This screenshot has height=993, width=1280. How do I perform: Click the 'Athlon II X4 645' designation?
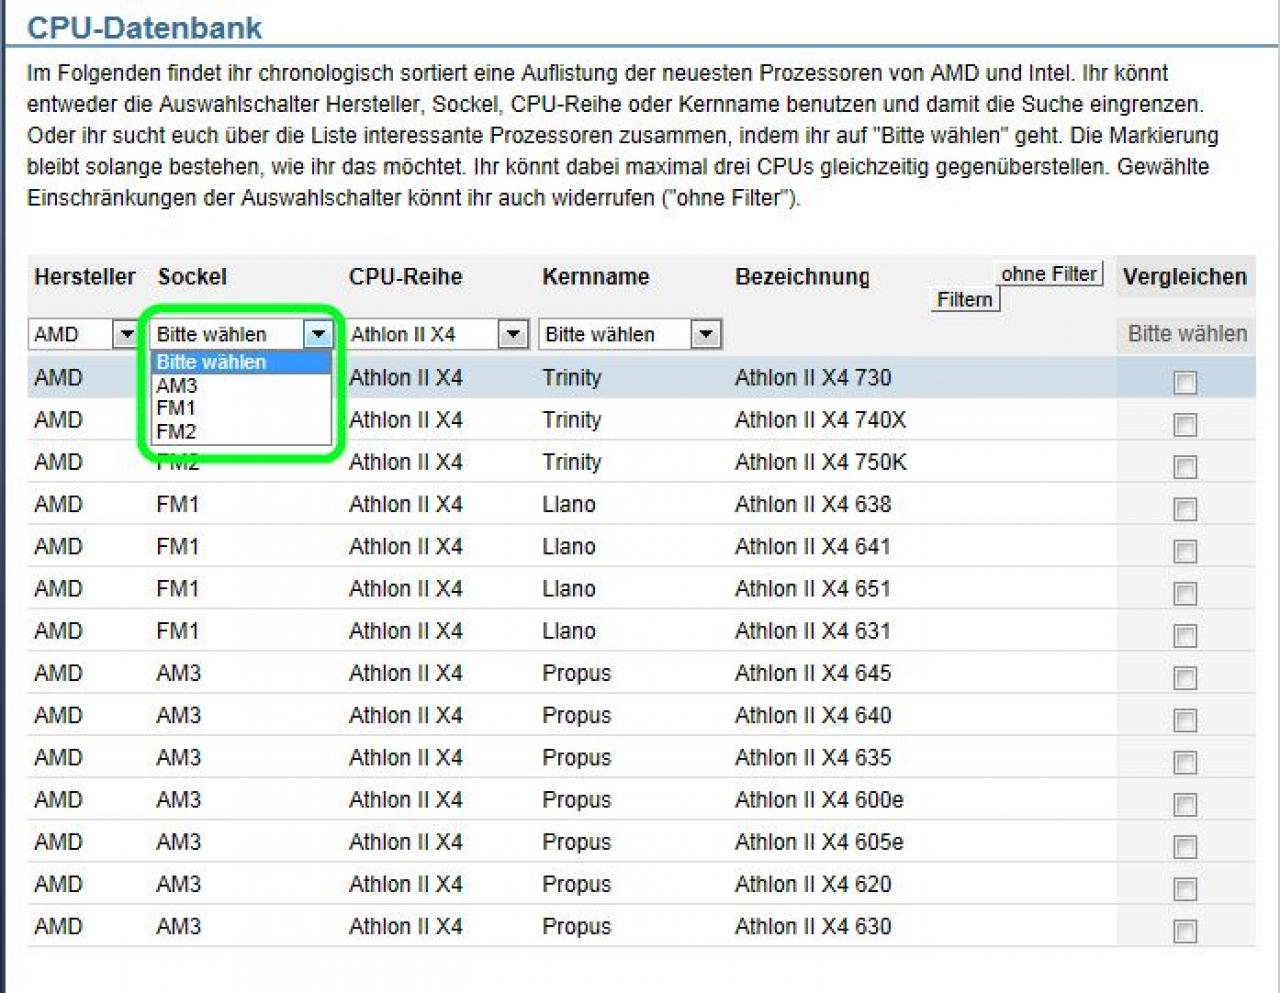(813, 673)
